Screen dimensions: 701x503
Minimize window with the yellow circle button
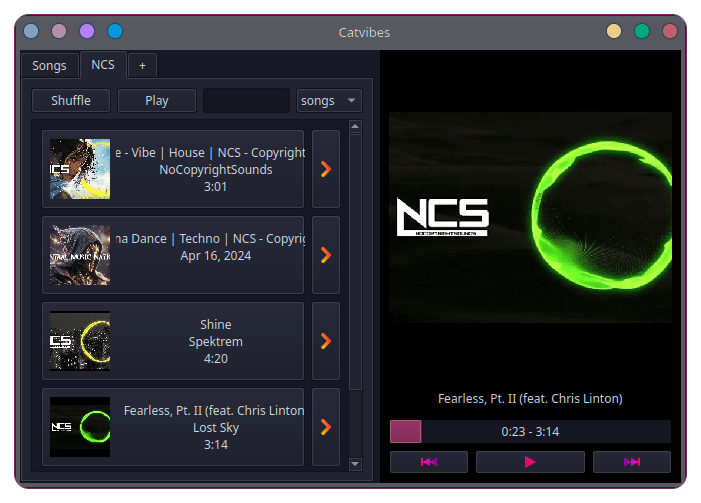614,31
